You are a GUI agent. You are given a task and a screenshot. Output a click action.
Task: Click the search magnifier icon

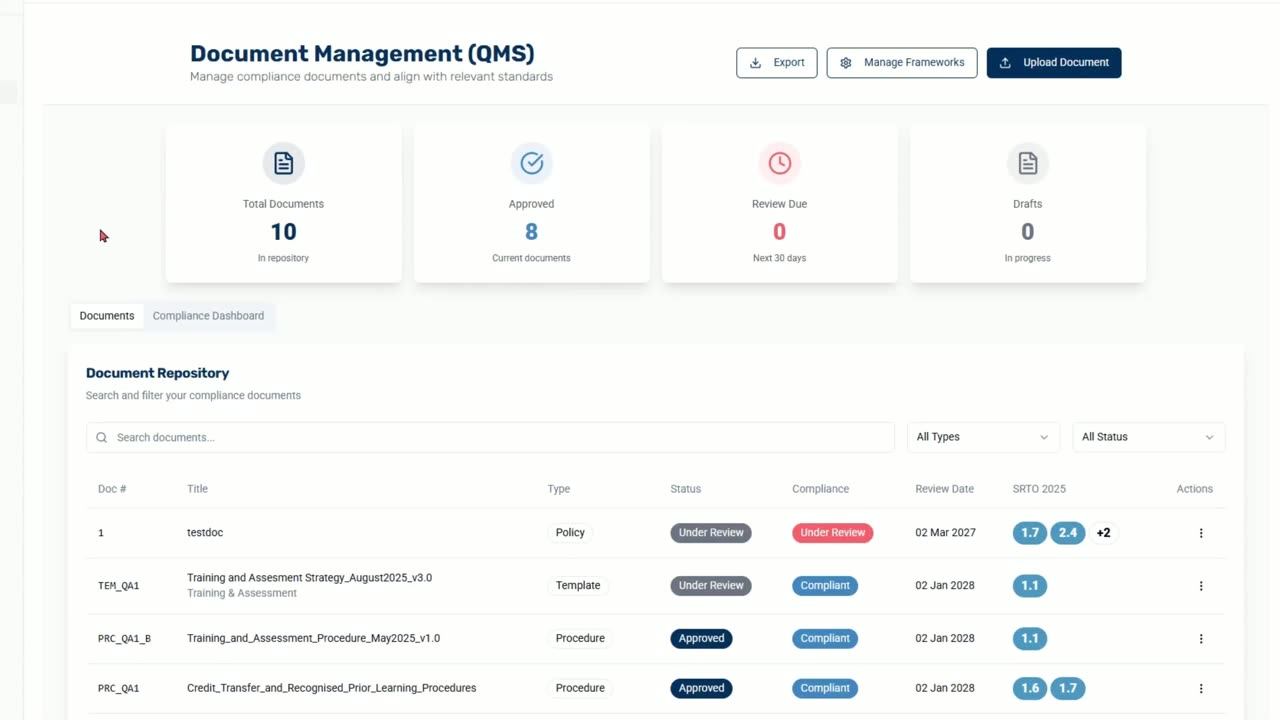click(101, 437)
